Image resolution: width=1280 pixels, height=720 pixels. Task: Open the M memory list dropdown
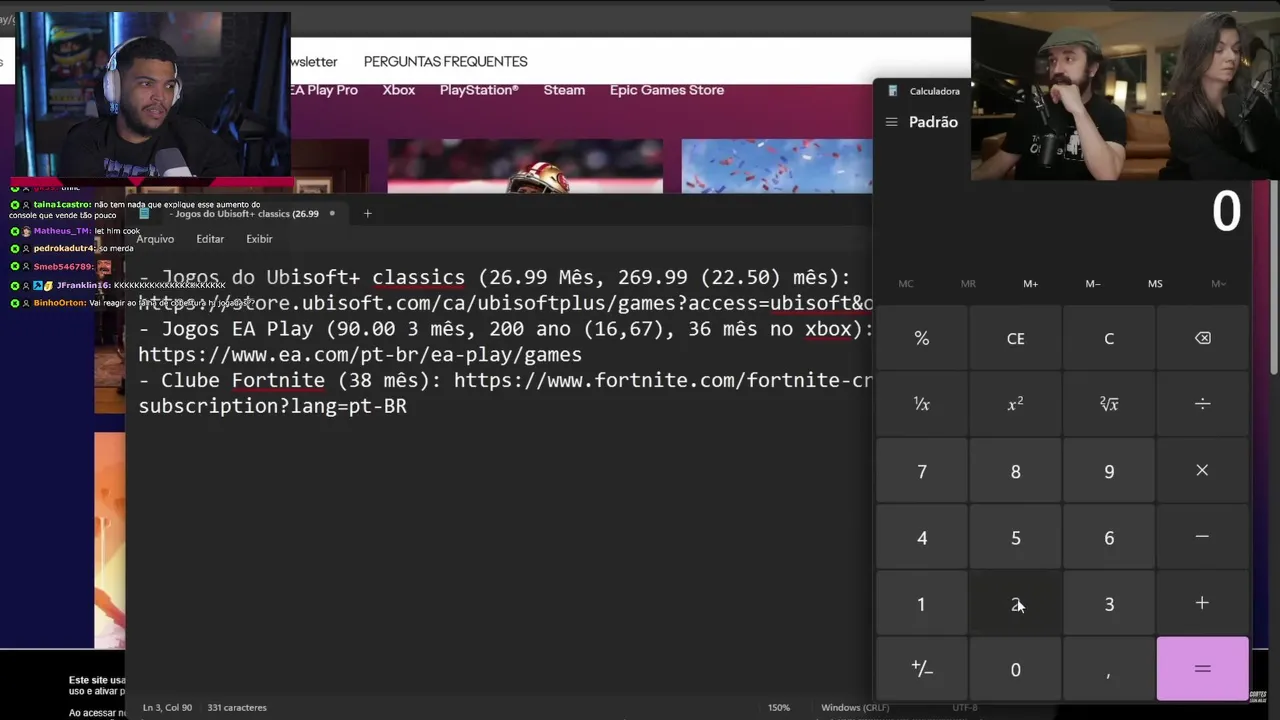(x=1218, y=284)
